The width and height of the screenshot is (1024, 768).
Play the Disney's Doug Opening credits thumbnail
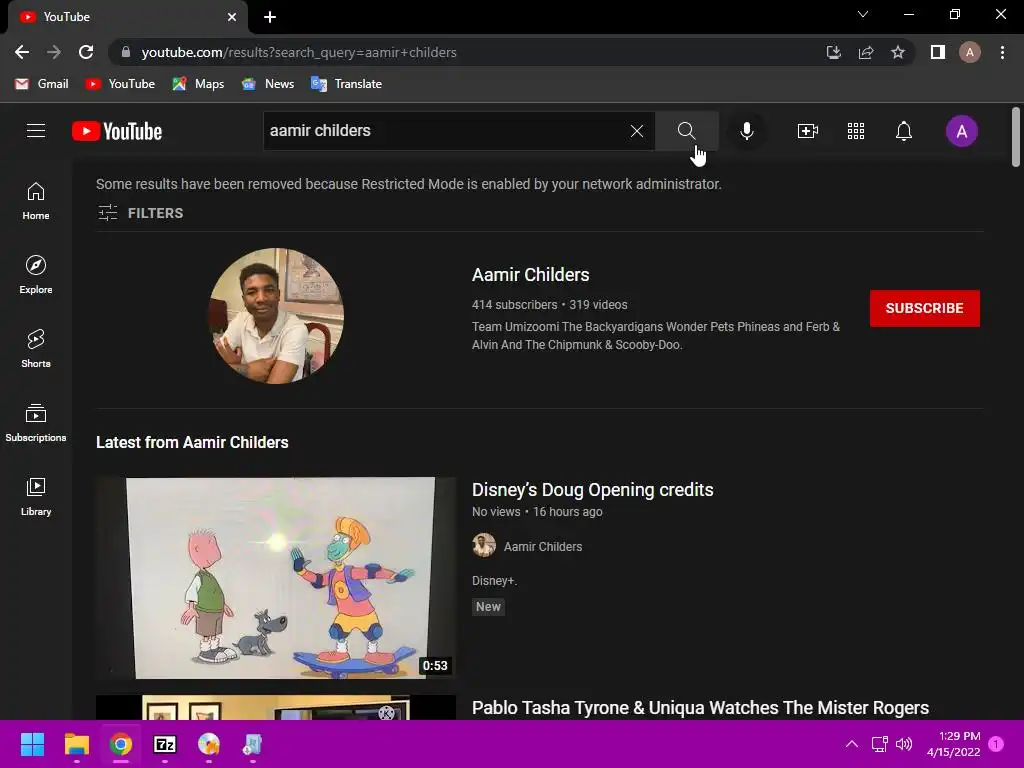coord(276,578)
